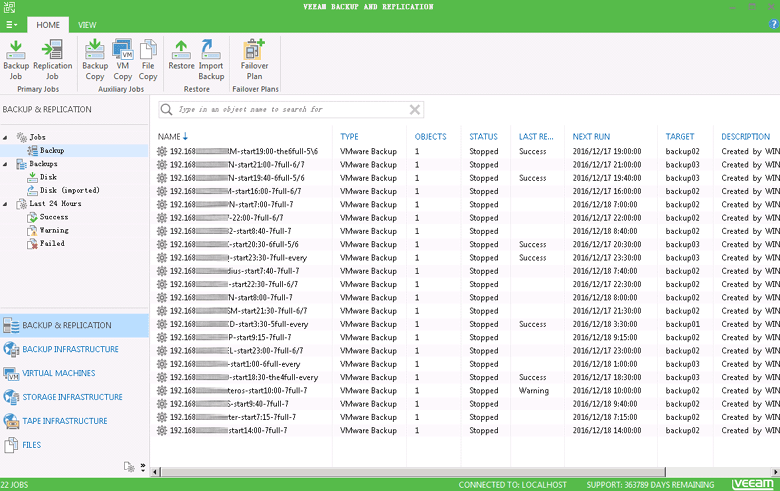Click the horizontal scrollbar thumb
Viewport: 780px width, 491px height.
(413, 472)
